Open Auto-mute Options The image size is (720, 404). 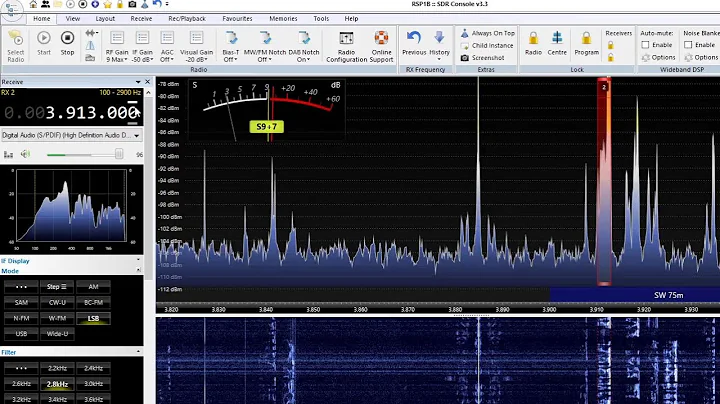[x=658, y=57]
